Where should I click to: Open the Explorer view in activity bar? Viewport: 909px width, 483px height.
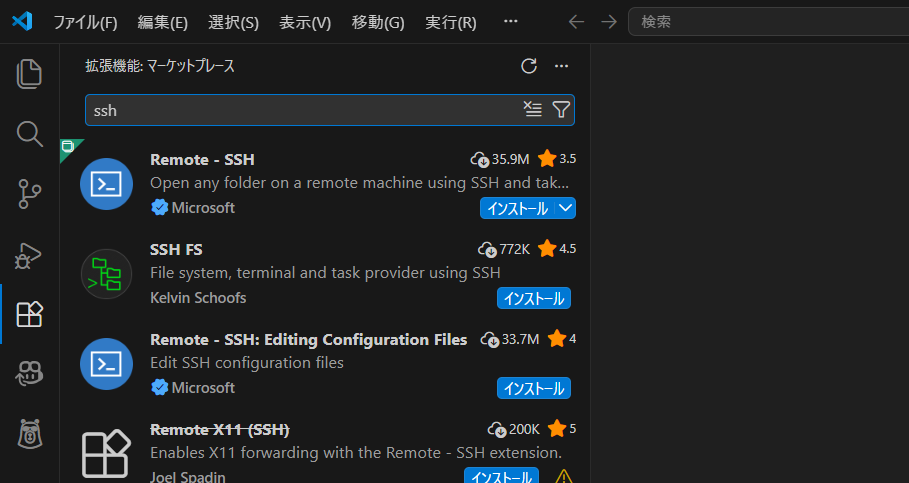29,74
